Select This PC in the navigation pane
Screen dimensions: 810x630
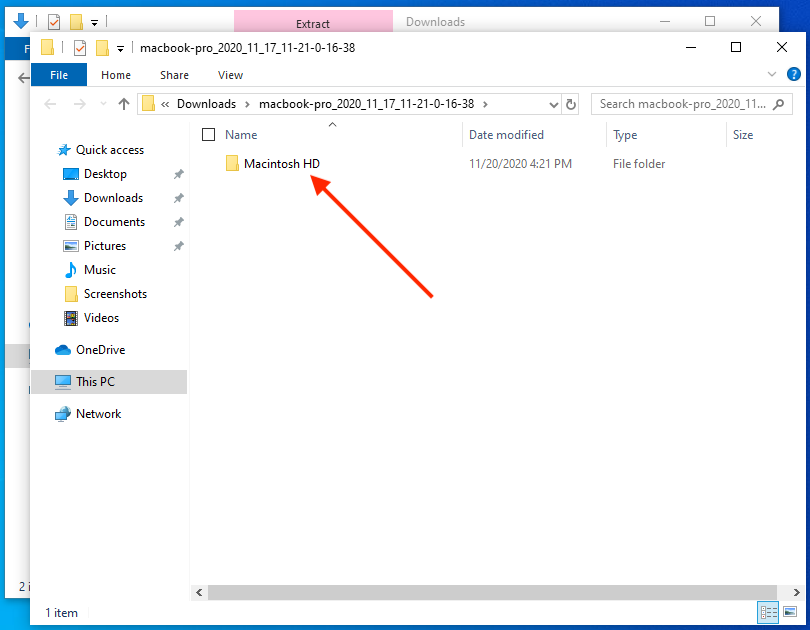coord(109,382)
